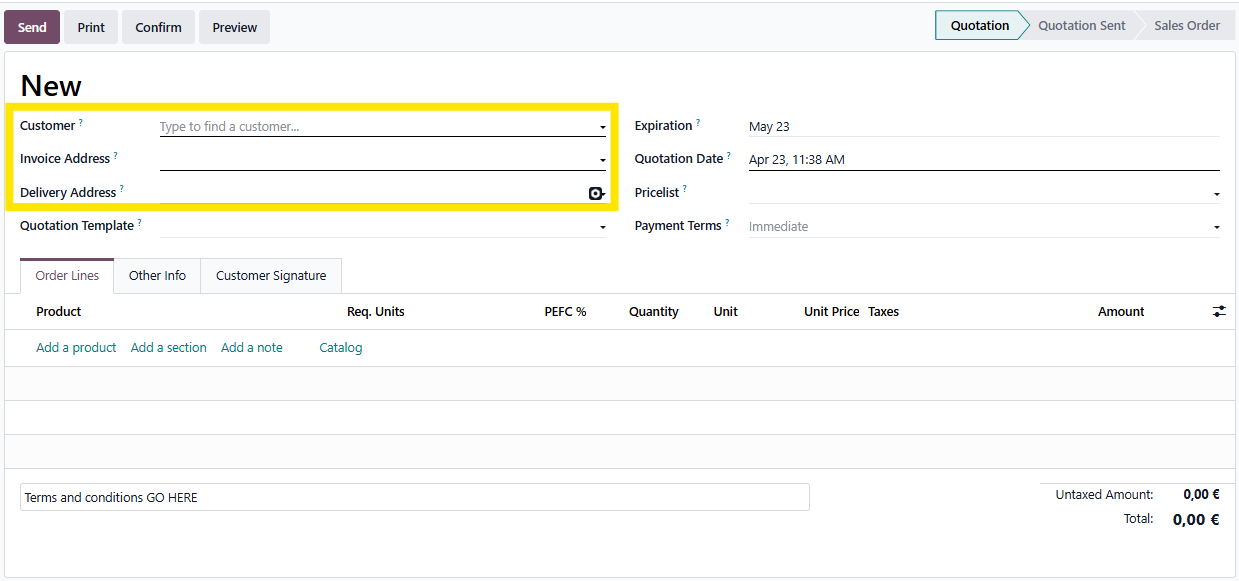Expand the Customer dropdown arrow
Image resolution: width=1239 pixels, height=581 pixels.
coord(603,127)
